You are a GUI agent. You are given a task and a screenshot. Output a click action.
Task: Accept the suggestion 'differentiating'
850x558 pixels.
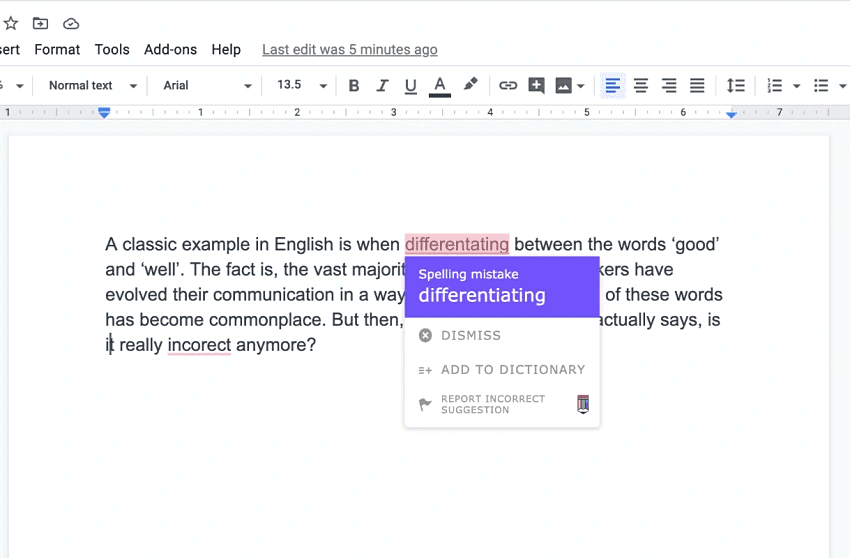pyautogui.click(x=482, y=296)
